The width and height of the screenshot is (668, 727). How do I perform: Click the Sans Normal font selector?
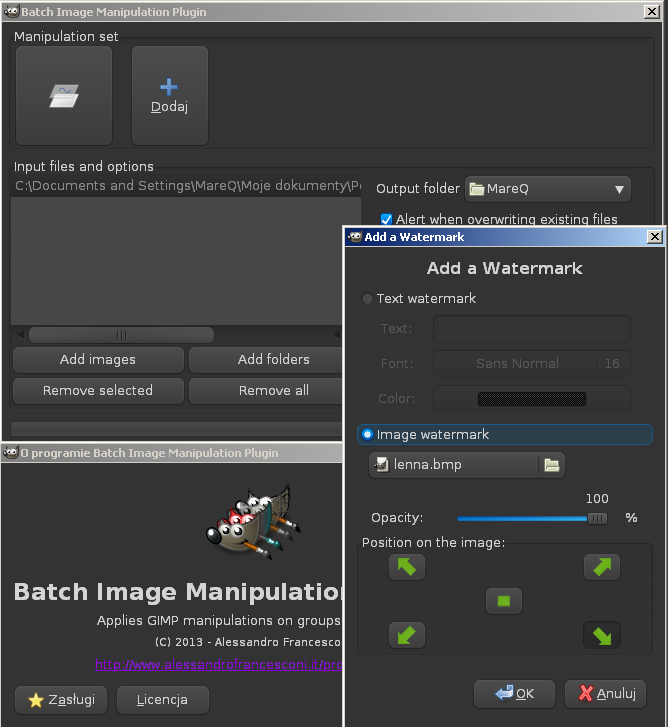click(x=532, y=364)
